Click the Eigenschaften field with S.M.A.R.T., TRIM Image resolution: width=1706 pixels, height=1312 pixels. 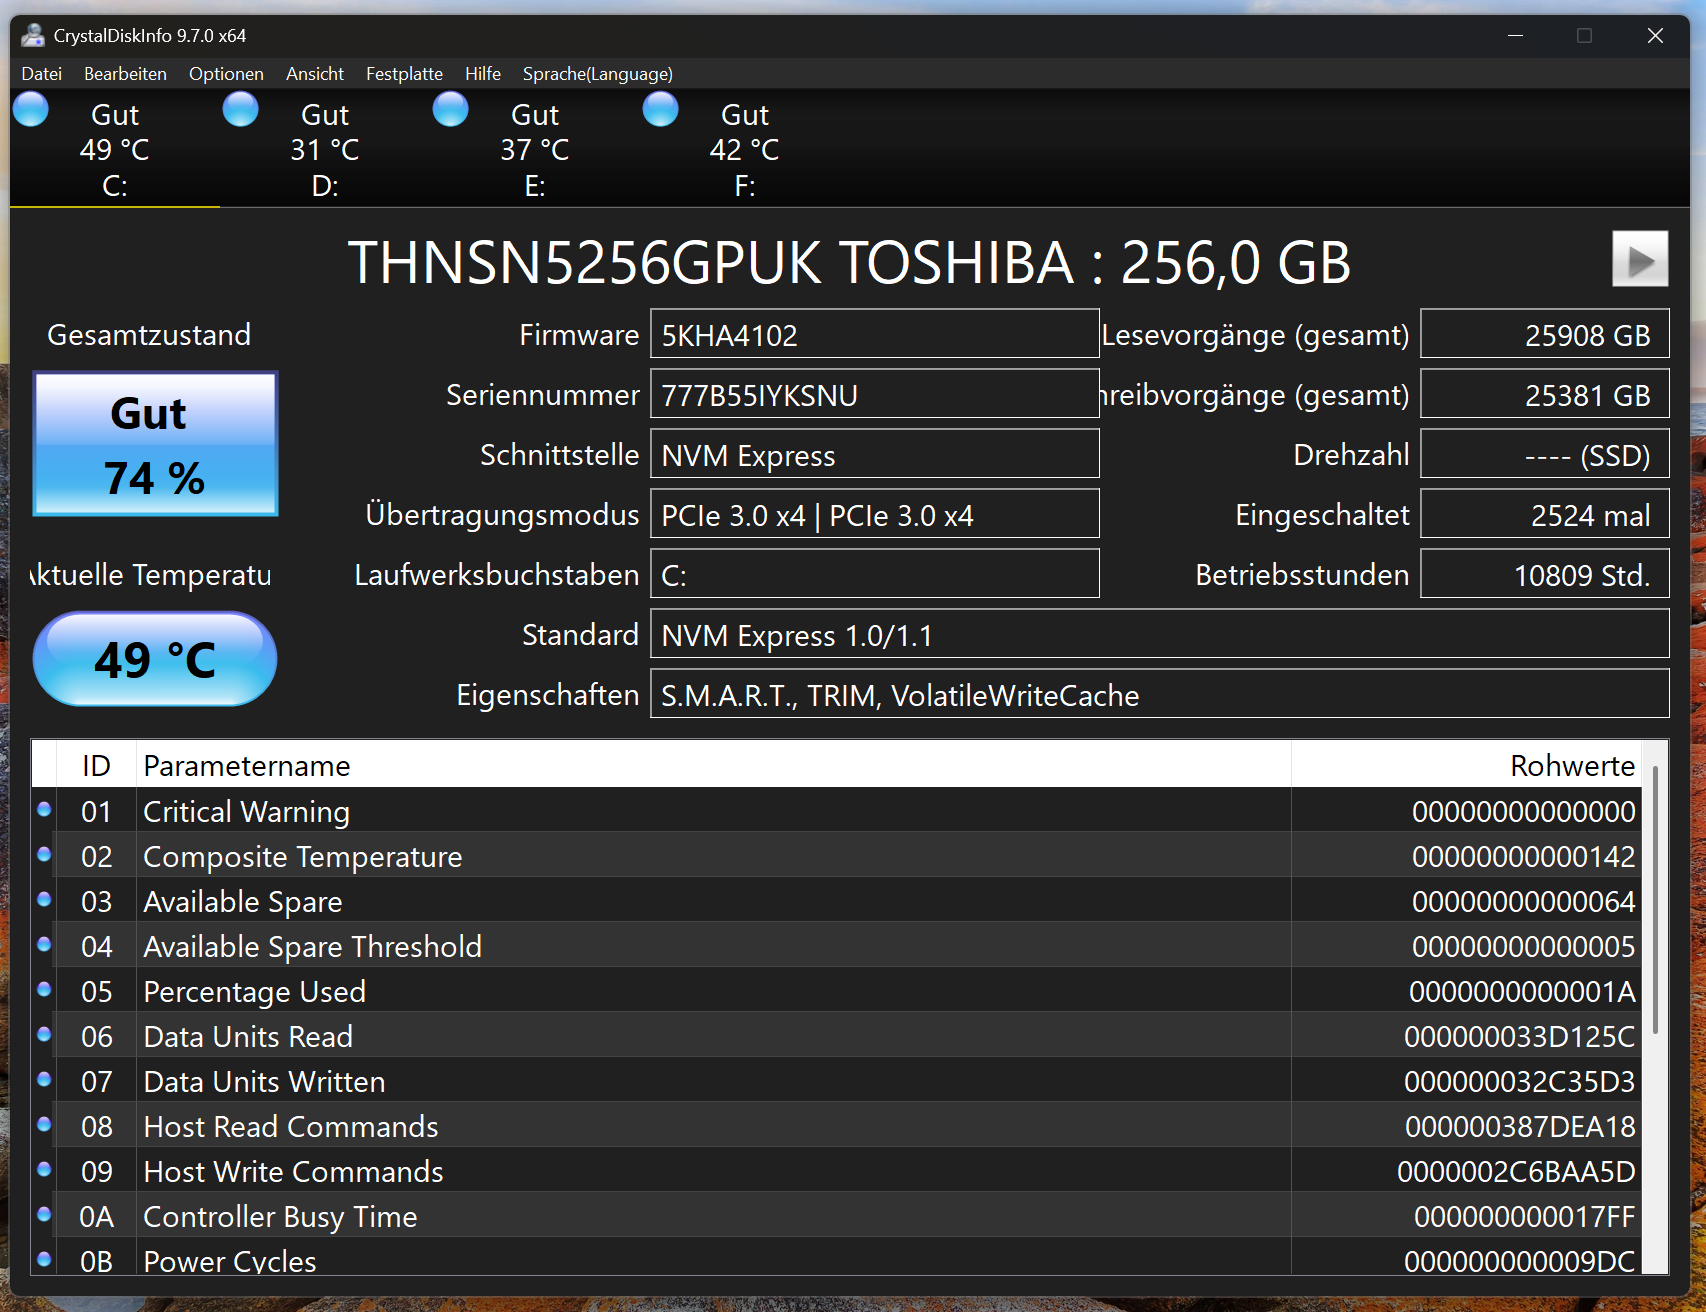pos(1160,694)
